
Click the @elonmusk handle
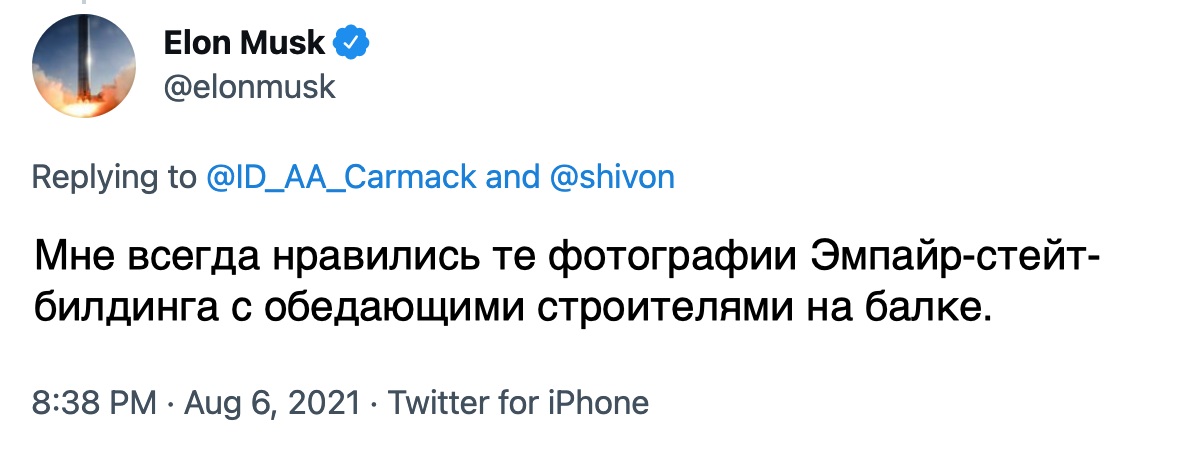point(249,88)
